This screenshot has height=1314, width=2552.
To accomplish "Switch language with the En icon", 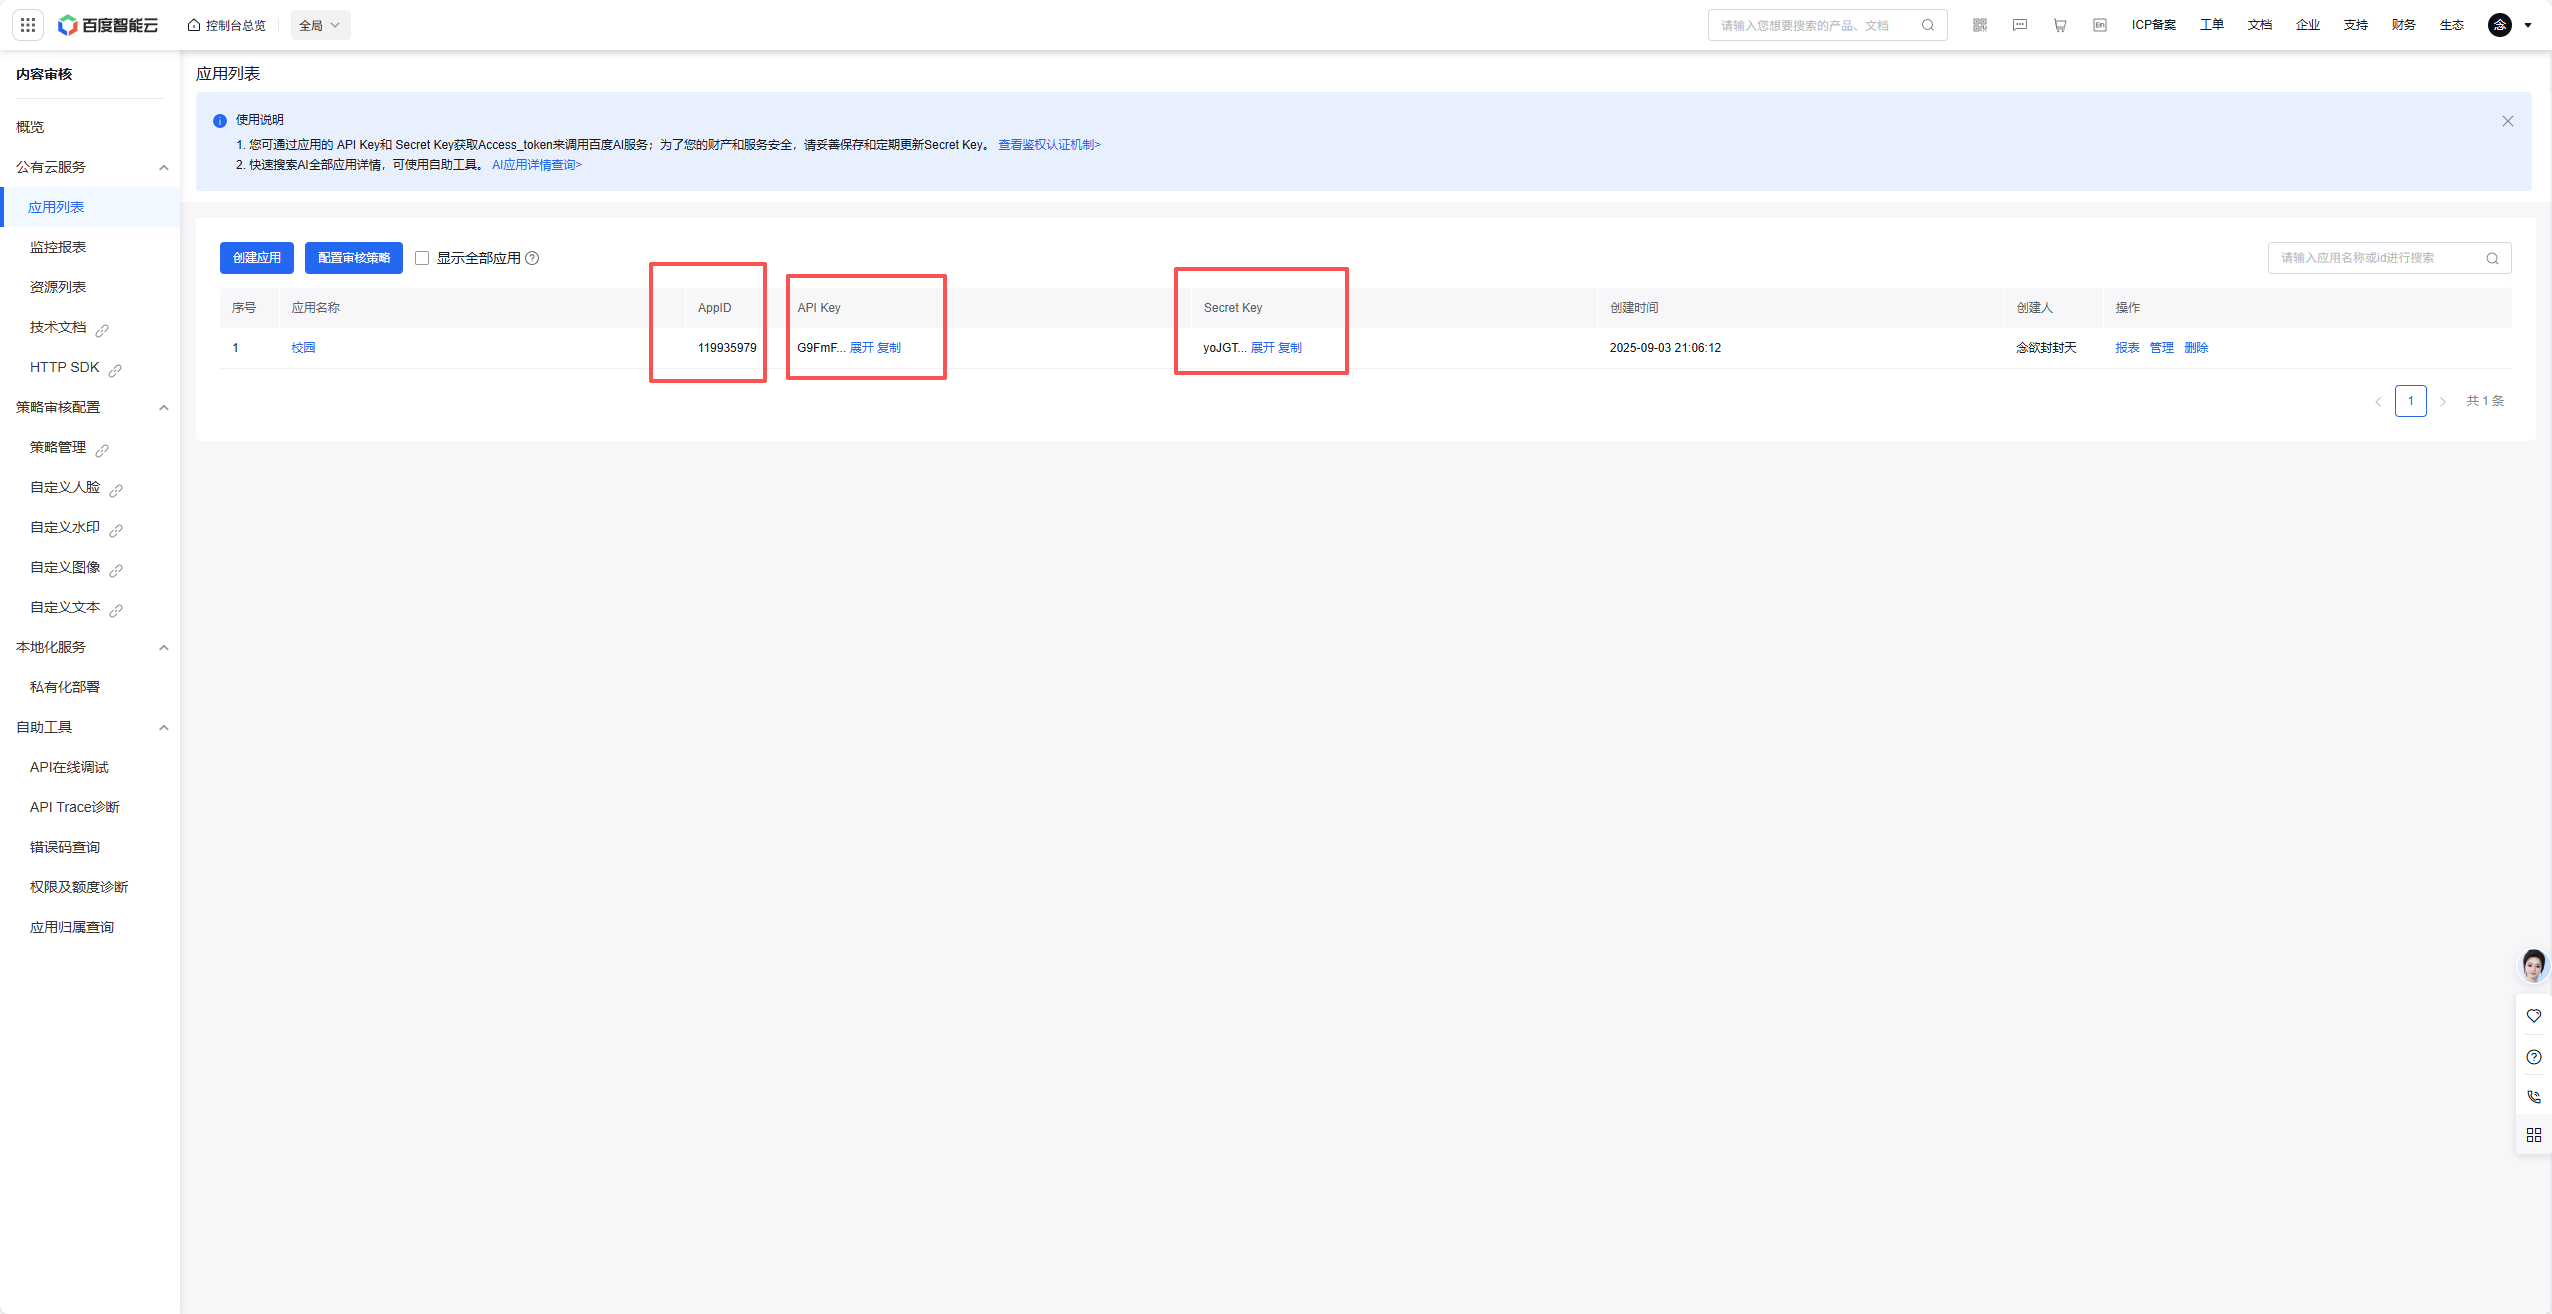I will 2099,25.
